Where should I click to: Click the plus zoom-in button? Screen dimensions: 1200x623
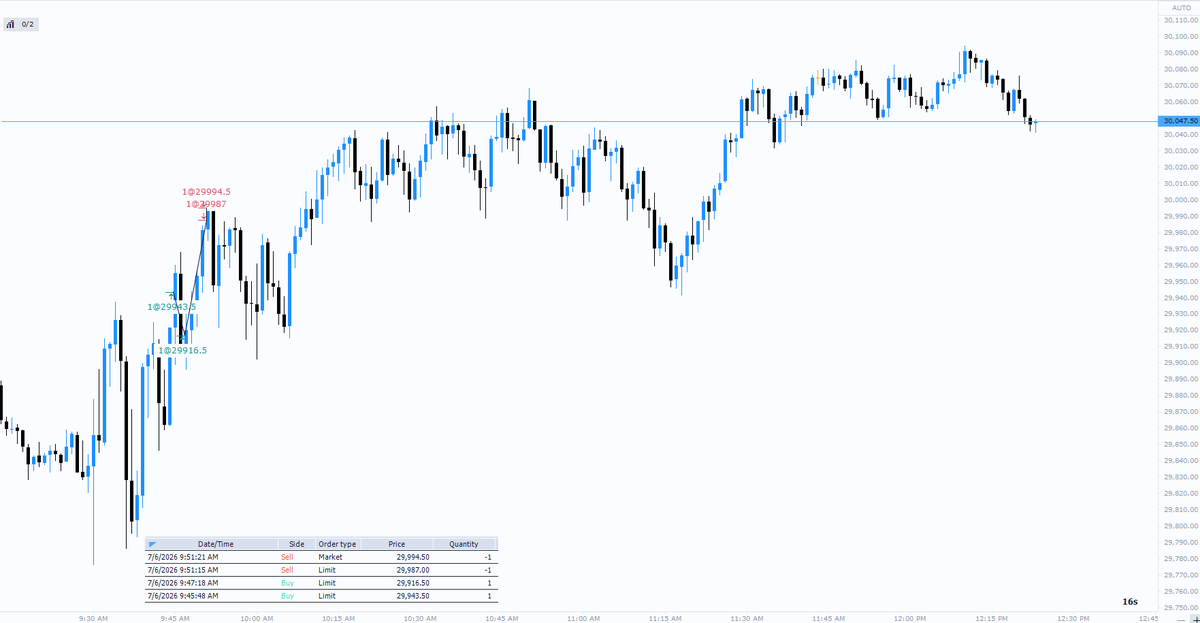coord(1194,619)
